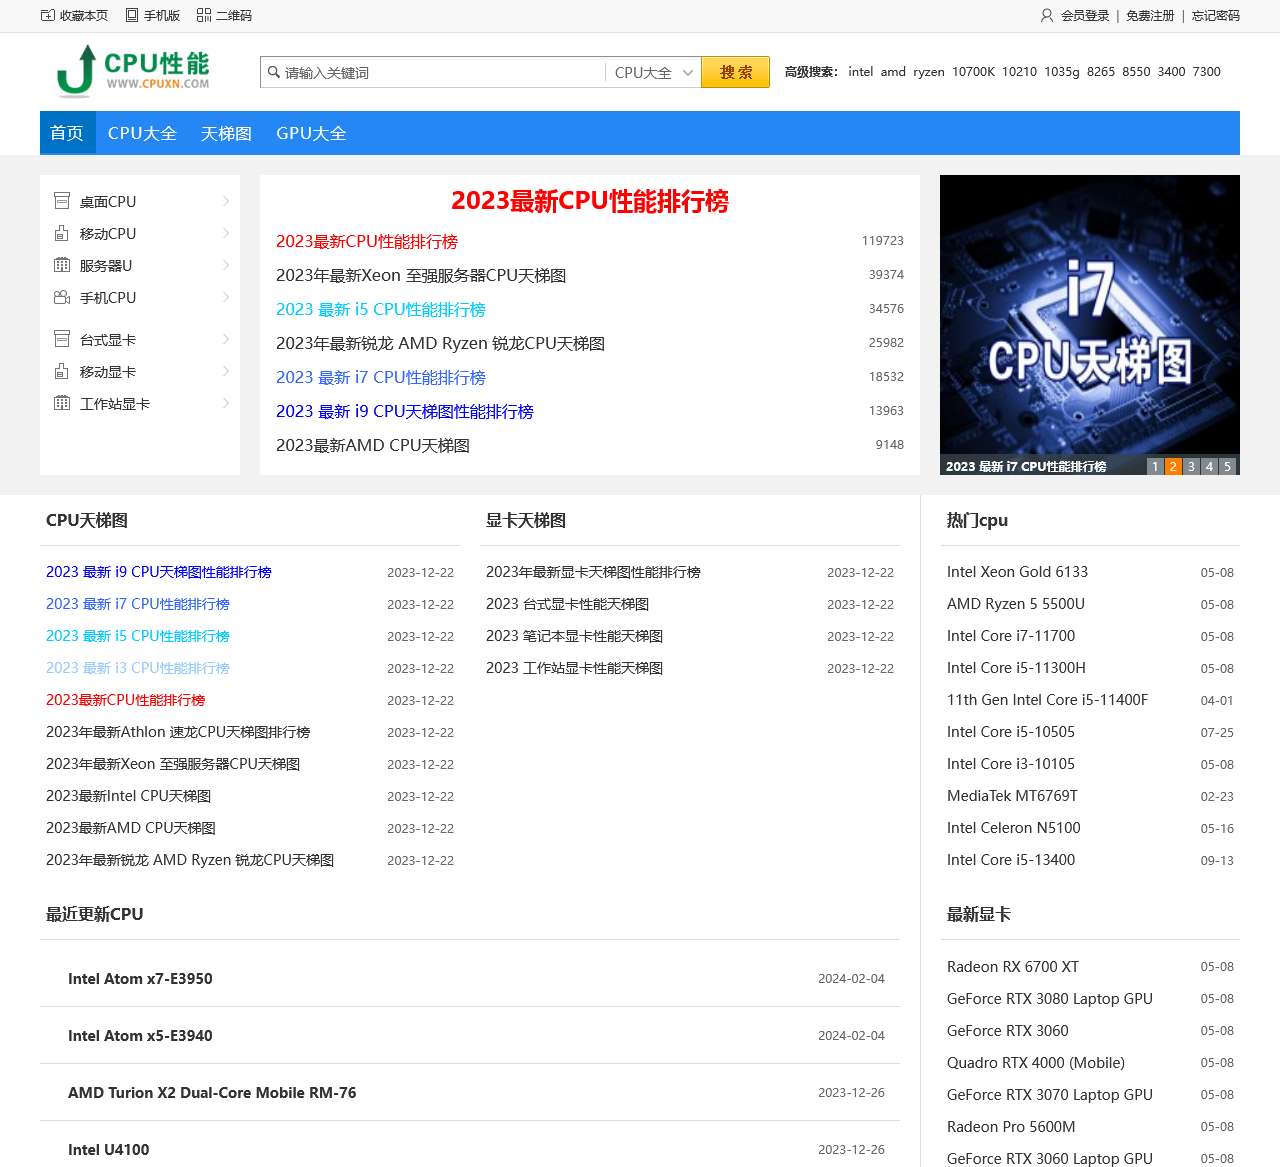Screen dimensions: 1280x1167
Task: Open the 免费注册 registration link
Action: tap(1150, 16)
